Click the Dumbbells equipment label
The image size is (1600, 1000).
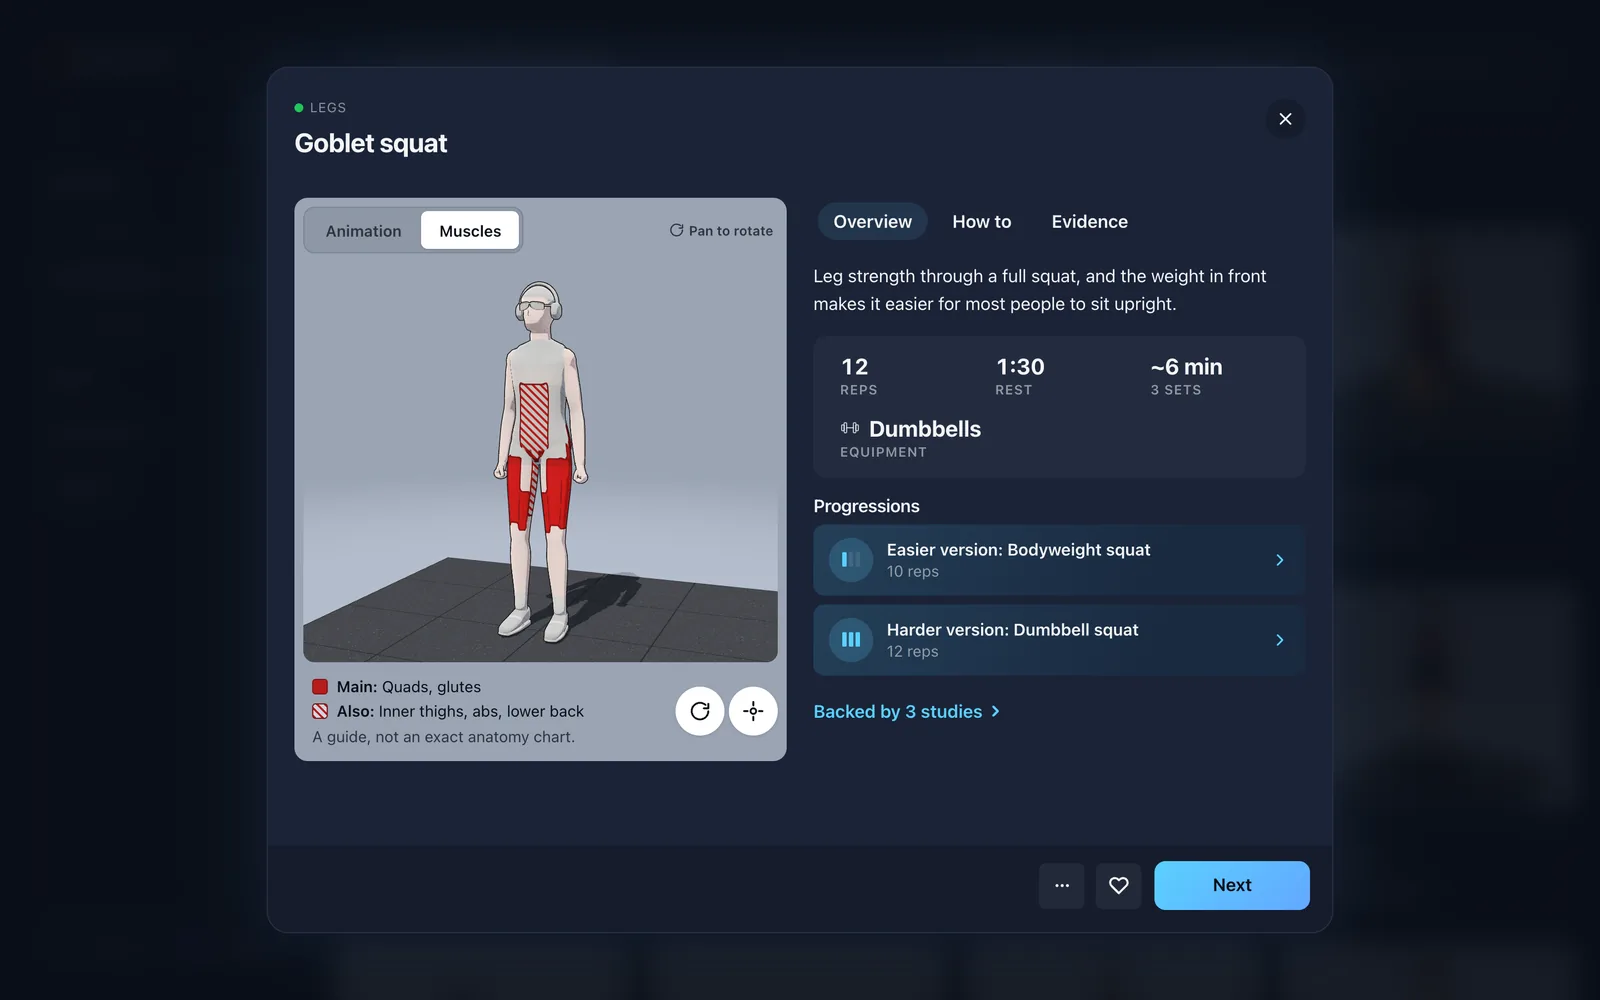[925, 429]
